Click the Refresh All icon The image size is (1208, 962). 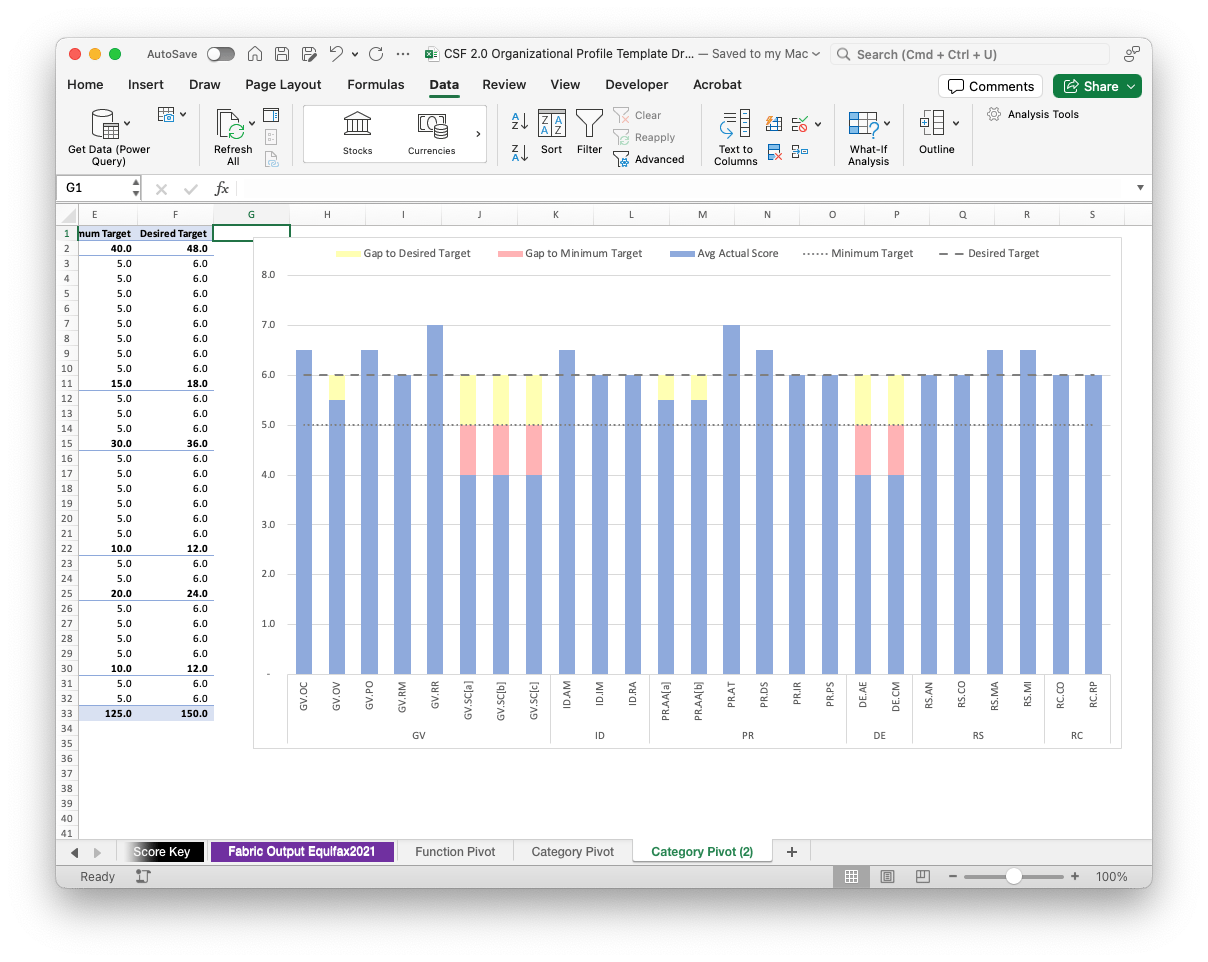pyautogui.click(x=230, y=124)
